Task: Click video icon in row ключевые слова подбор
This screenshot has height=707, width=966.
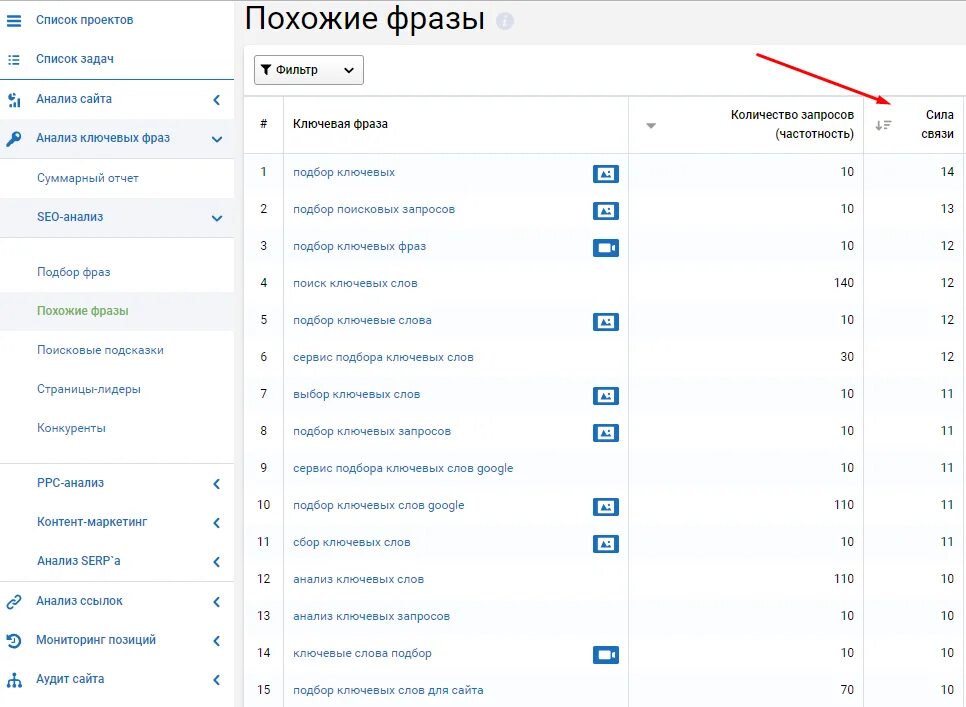Action: [606, 654]
